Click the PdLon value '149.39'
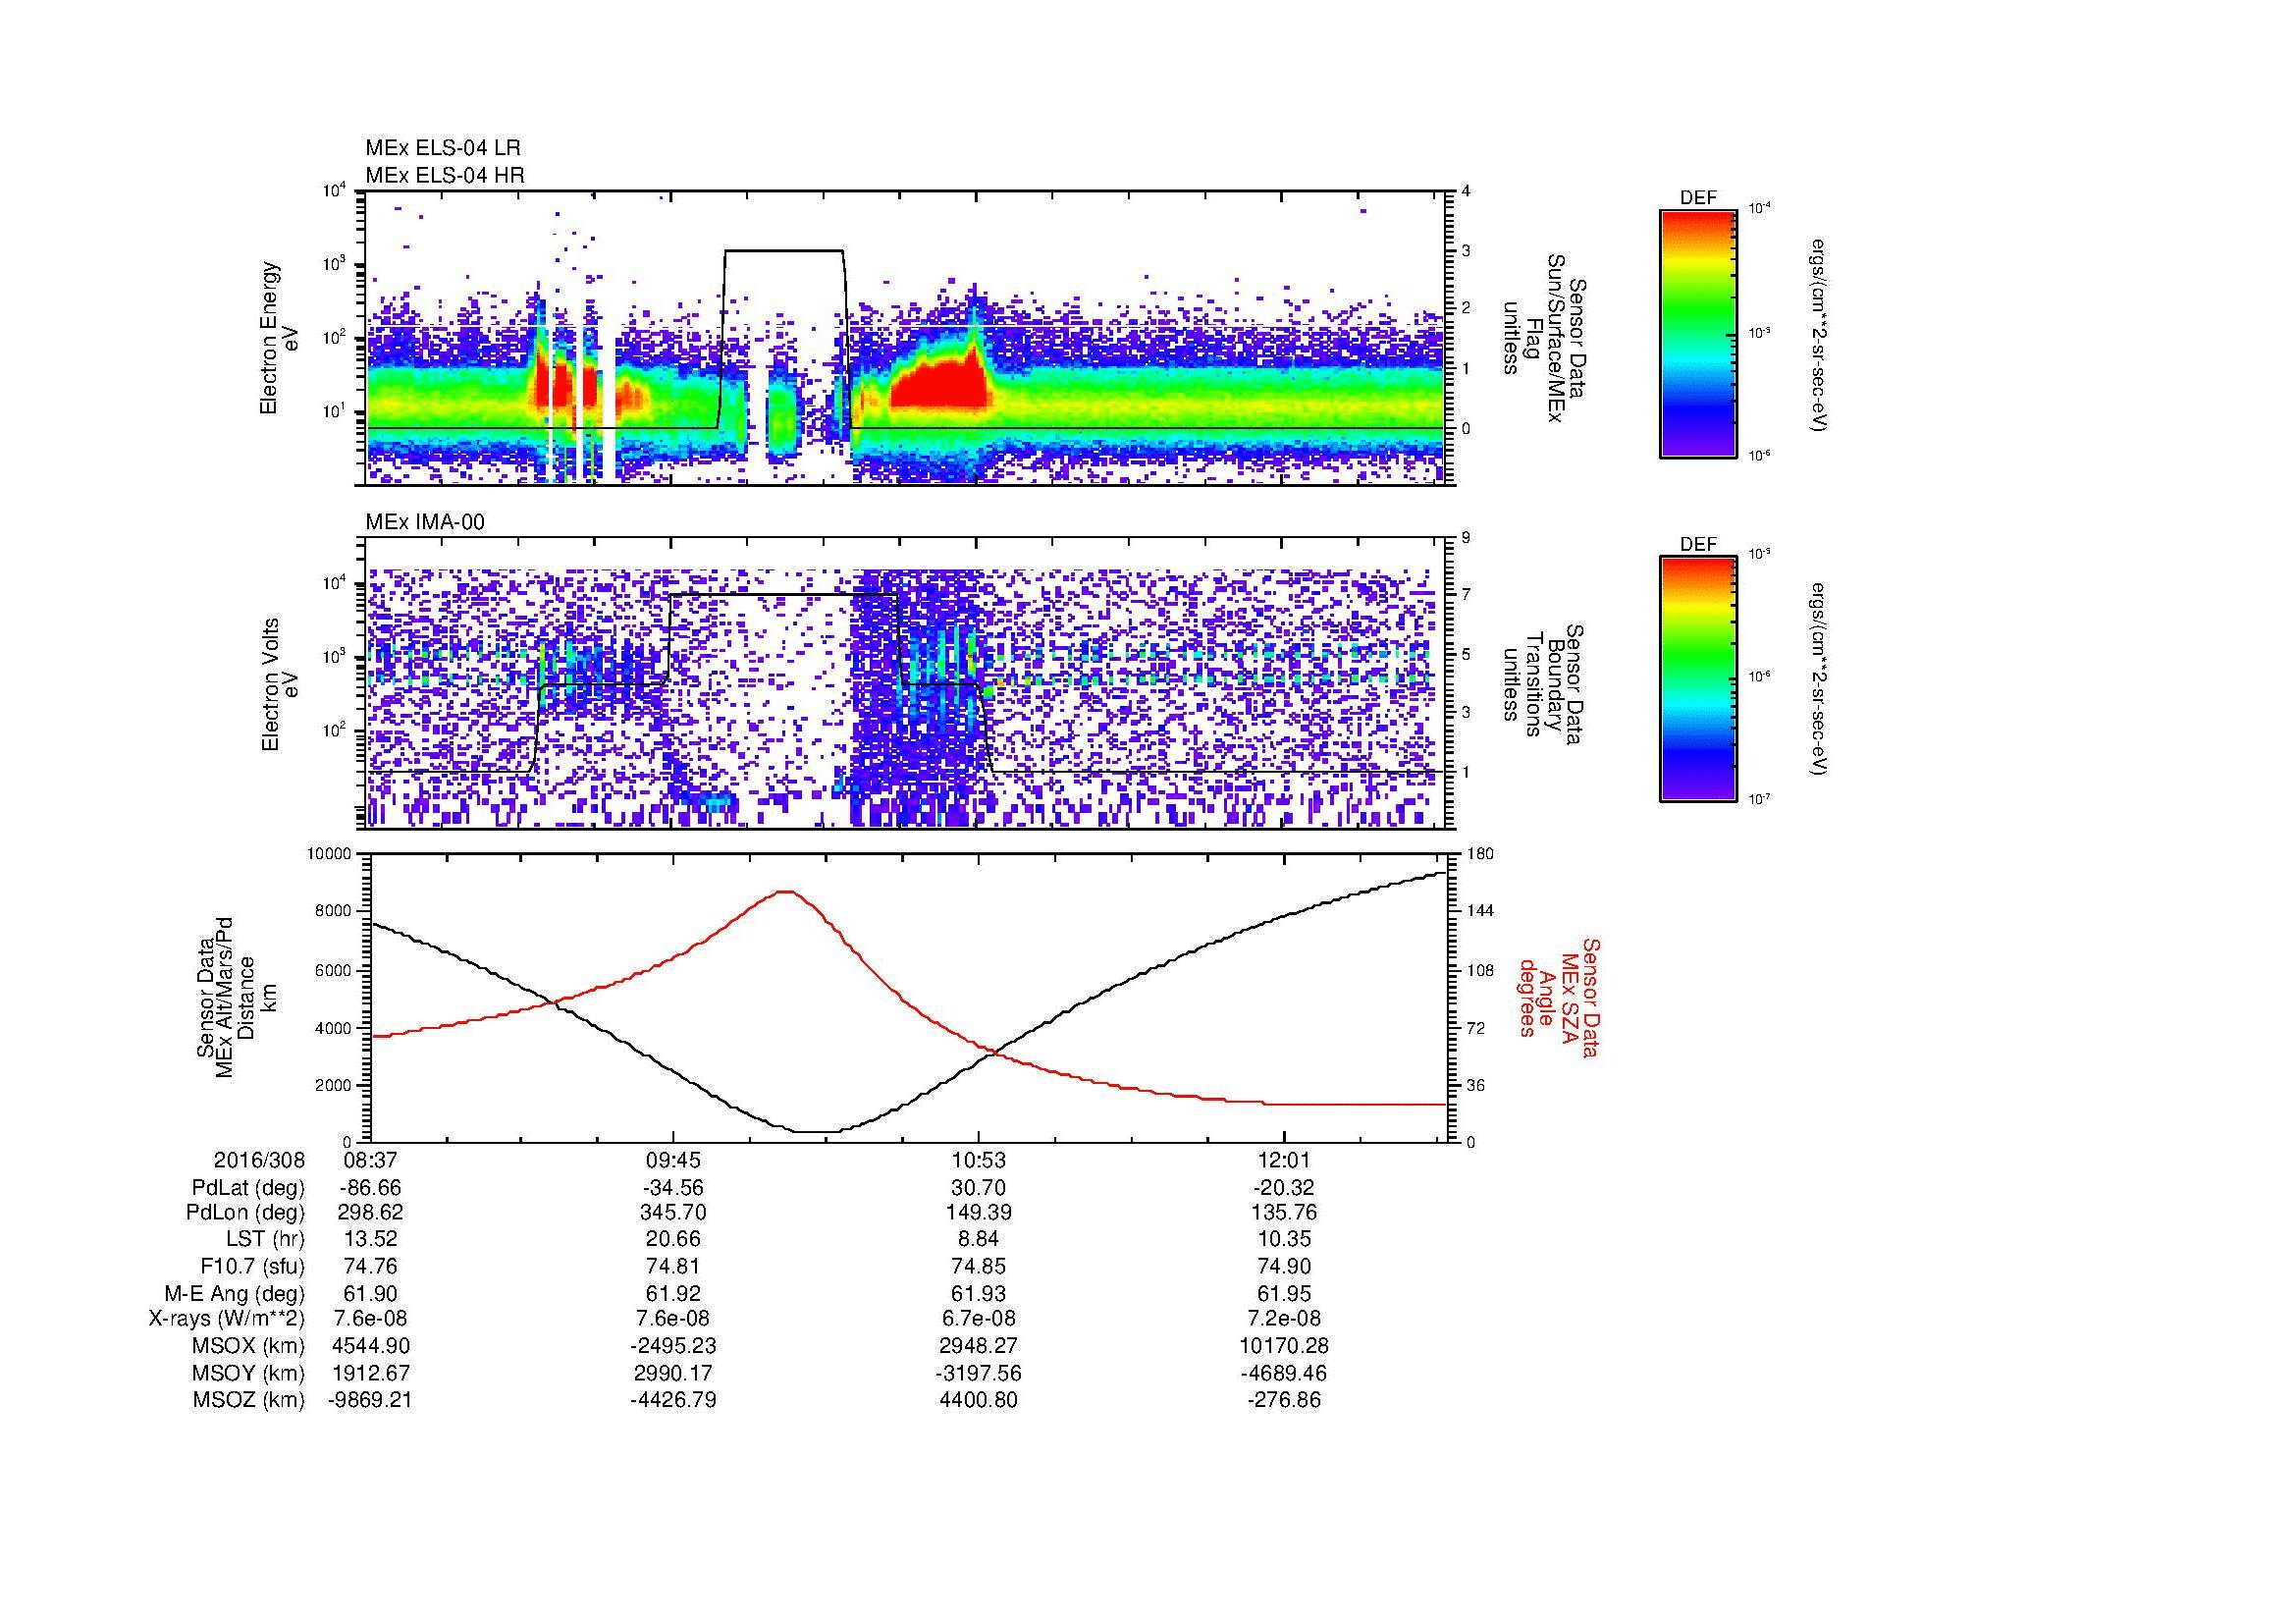Viewport: 2296px width, 1623px height. (979, 1213)
